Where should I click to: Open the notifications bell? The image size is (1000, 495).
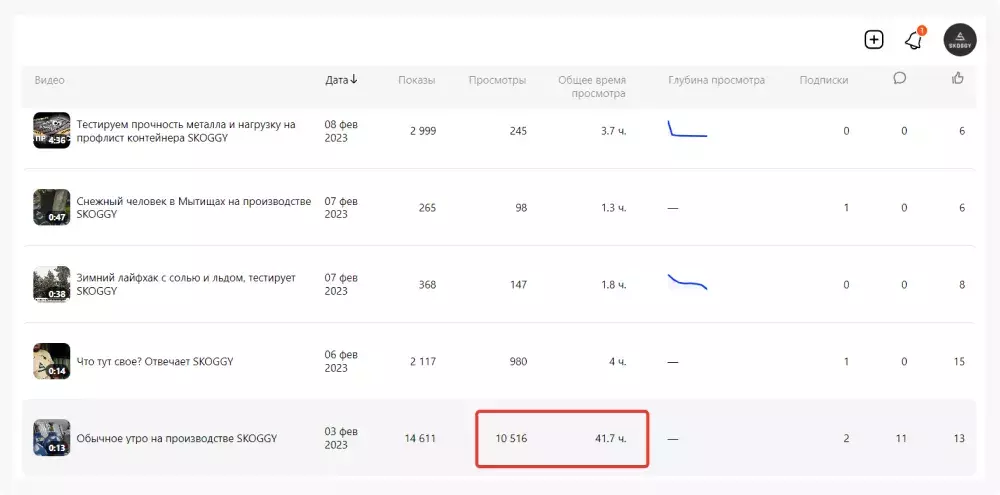(913, 40)
